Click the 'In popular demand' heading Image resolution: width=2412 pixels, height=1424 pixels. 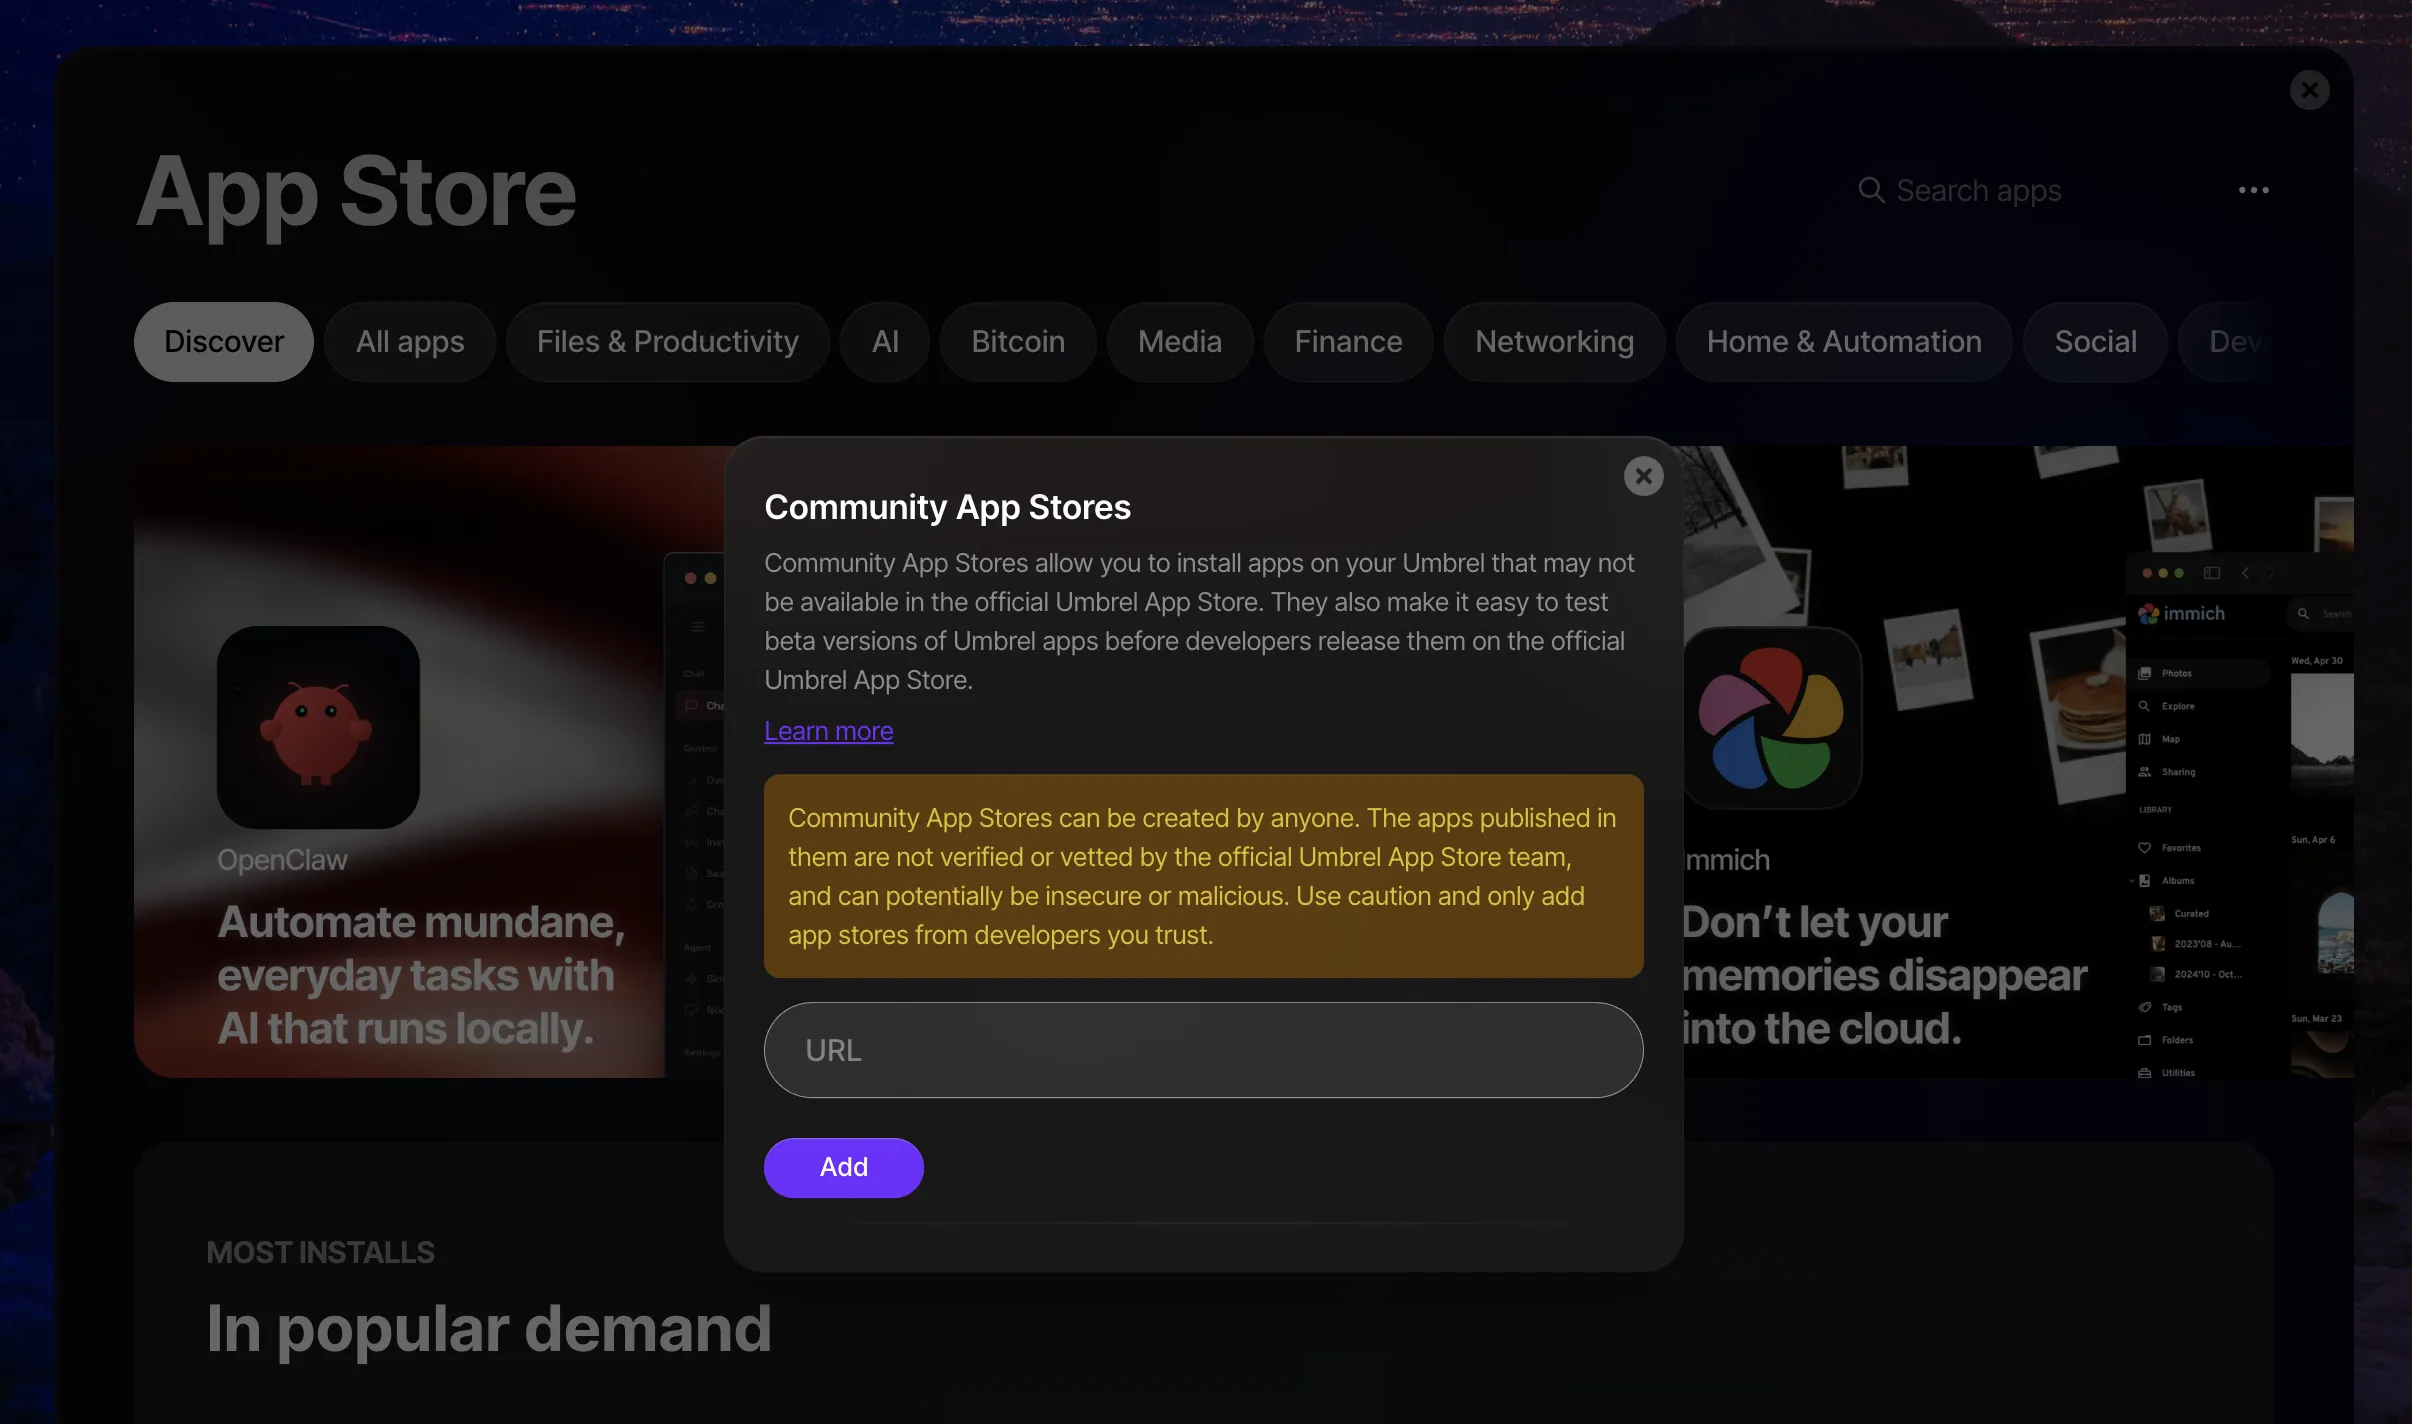point(489,1329)
